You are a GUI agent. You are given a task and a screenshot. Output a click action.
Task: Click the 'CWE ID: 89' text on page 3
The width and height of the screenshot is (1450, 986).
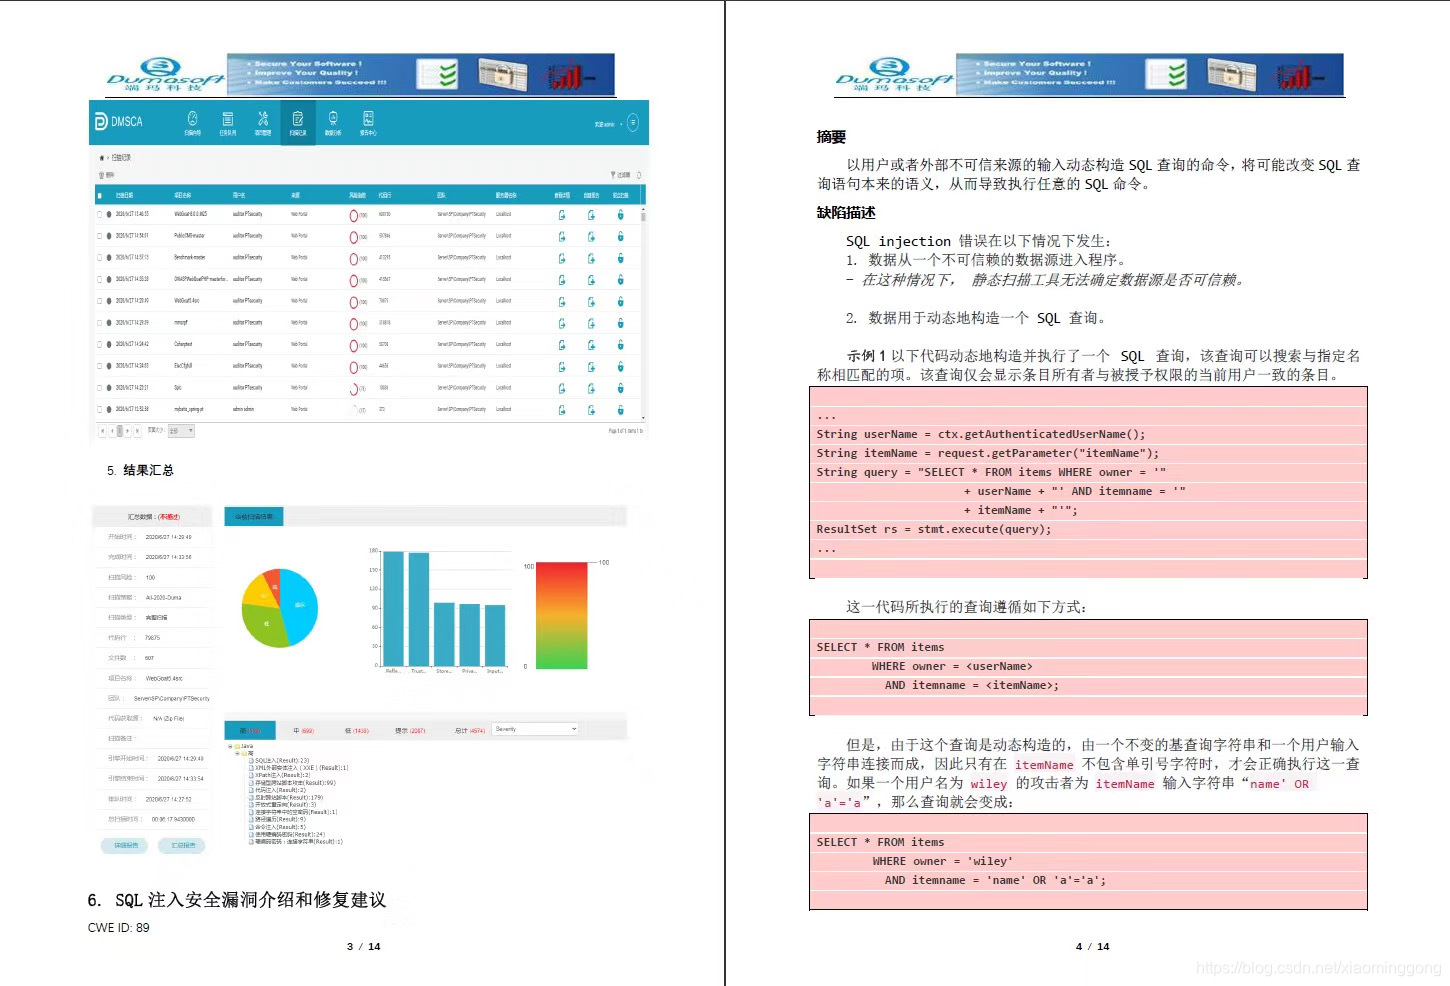coord(118,928)
